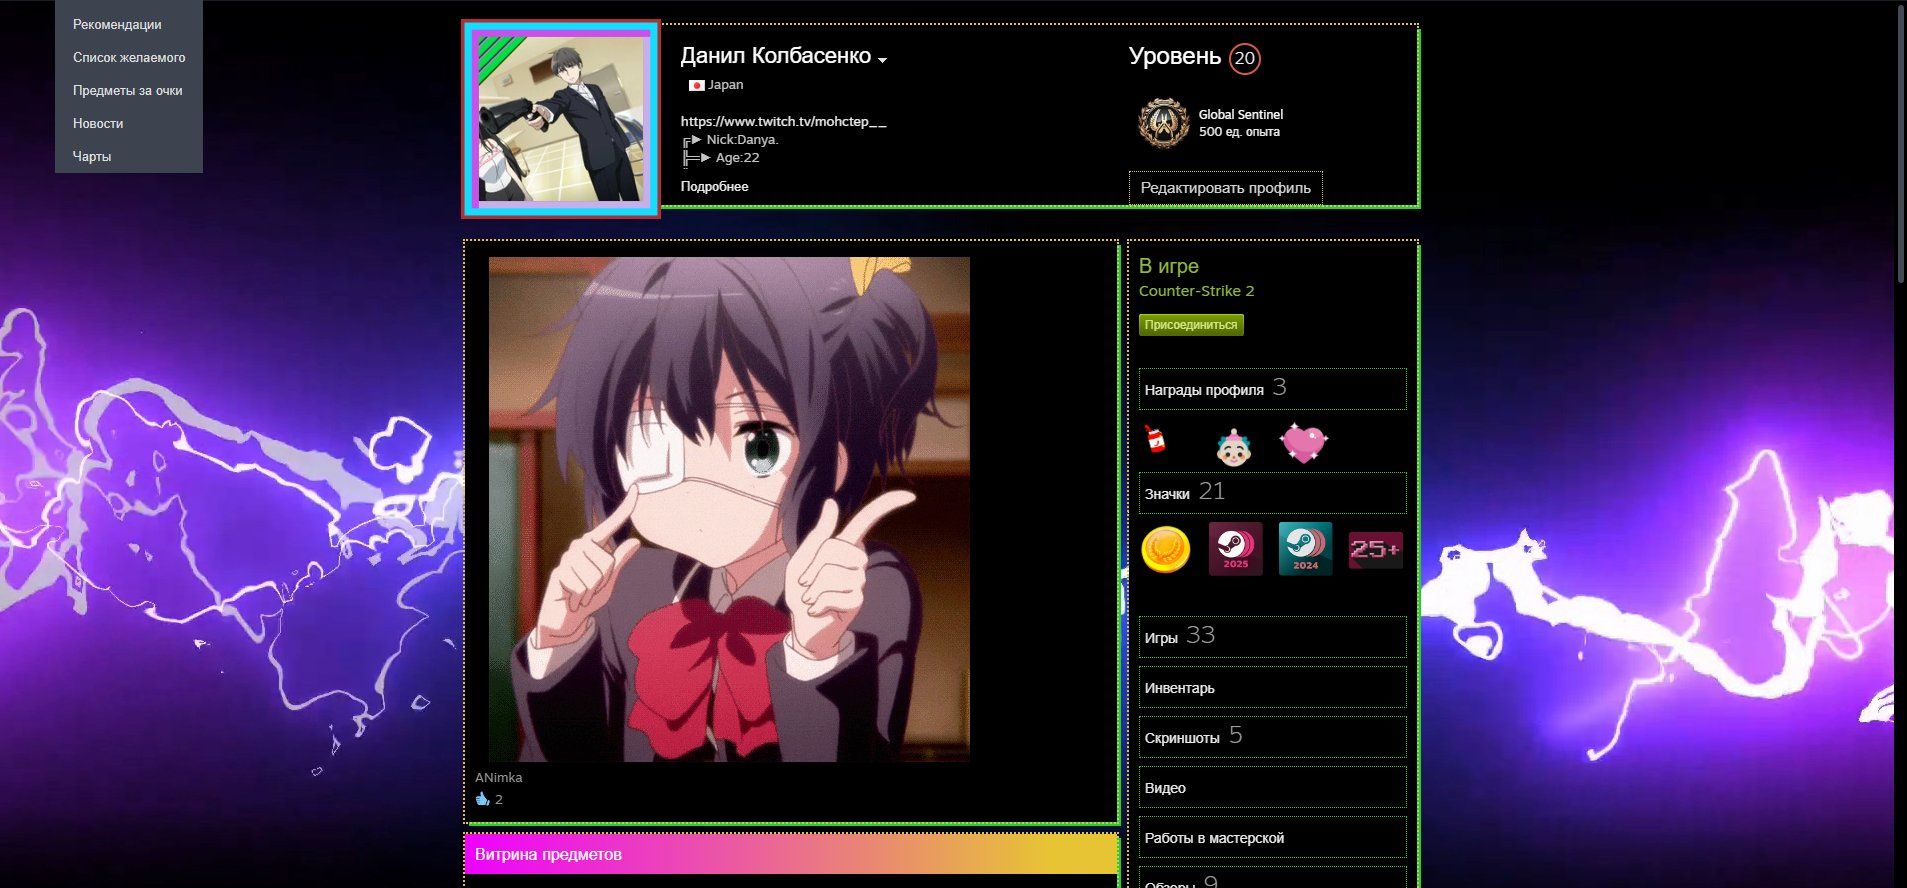Image resolution: width=1907 pixels, height=888 pixels.
Task: Expand dropdown arrow next to Данил Колбасенко
Action: (x=882, y=60)
